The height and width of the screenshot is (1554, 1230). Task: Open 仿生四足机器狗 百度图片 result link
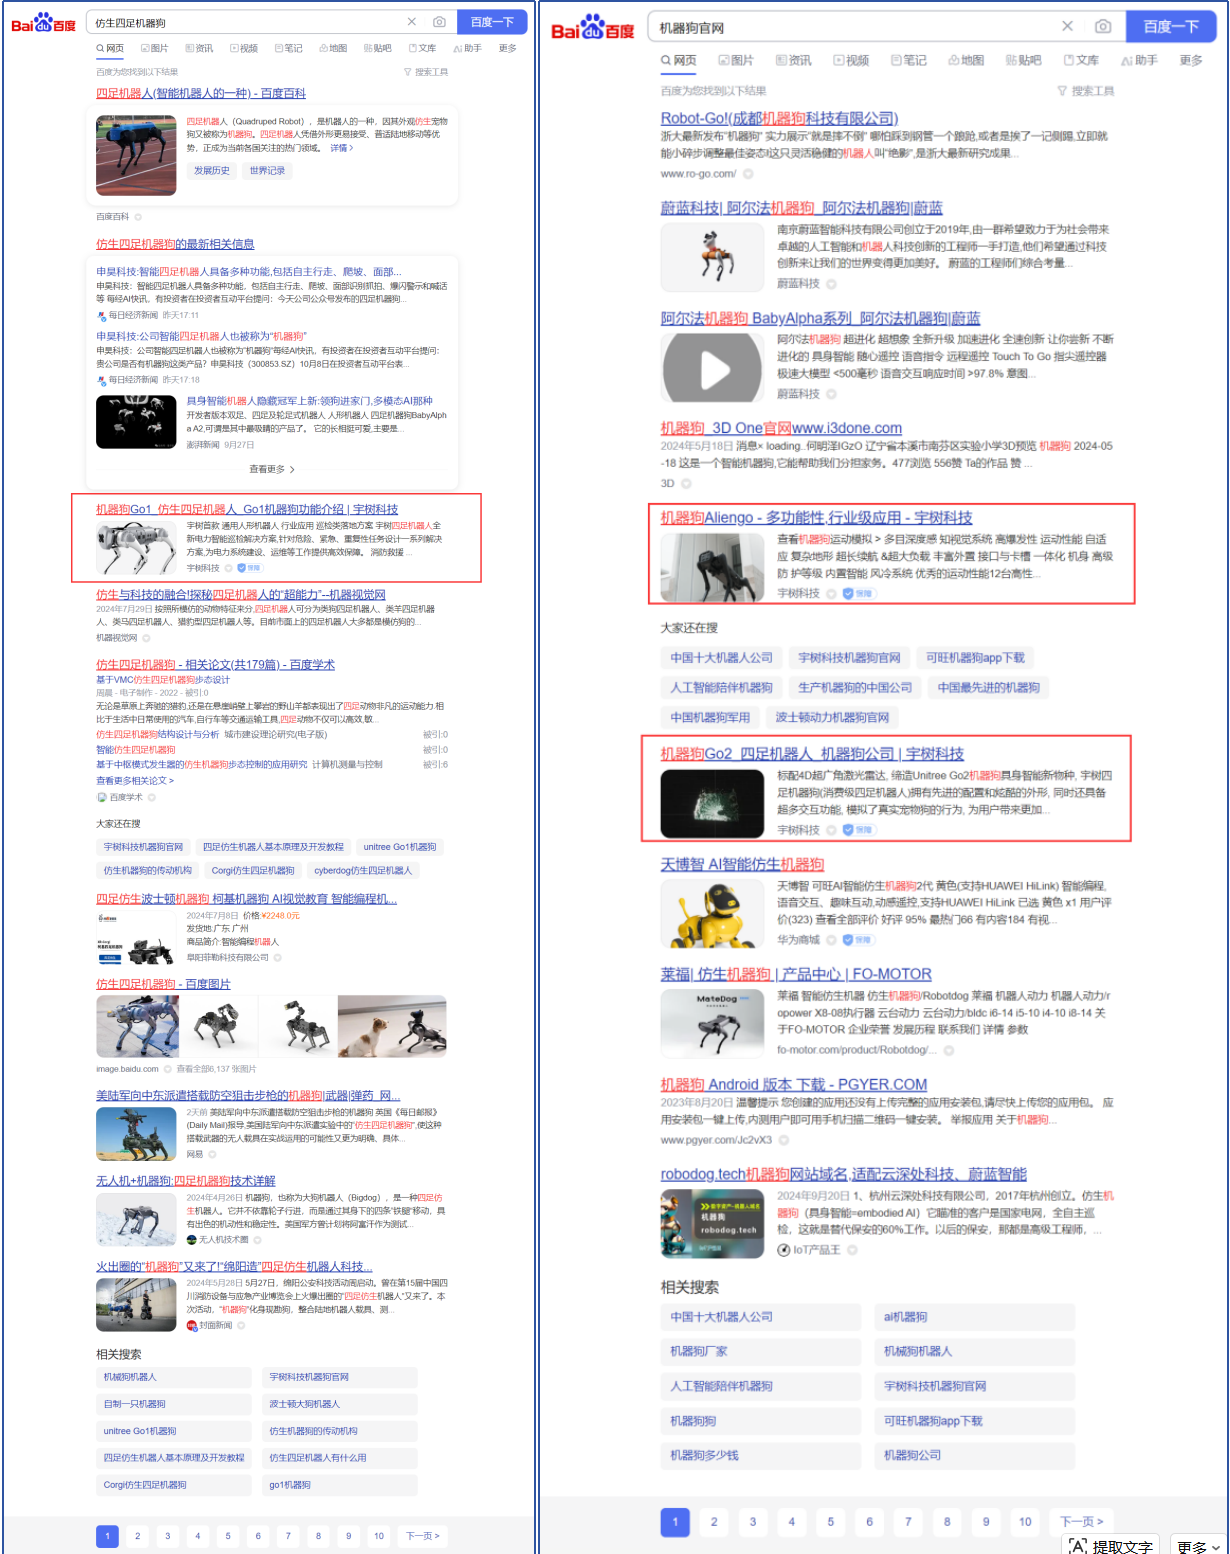(163, 984)
